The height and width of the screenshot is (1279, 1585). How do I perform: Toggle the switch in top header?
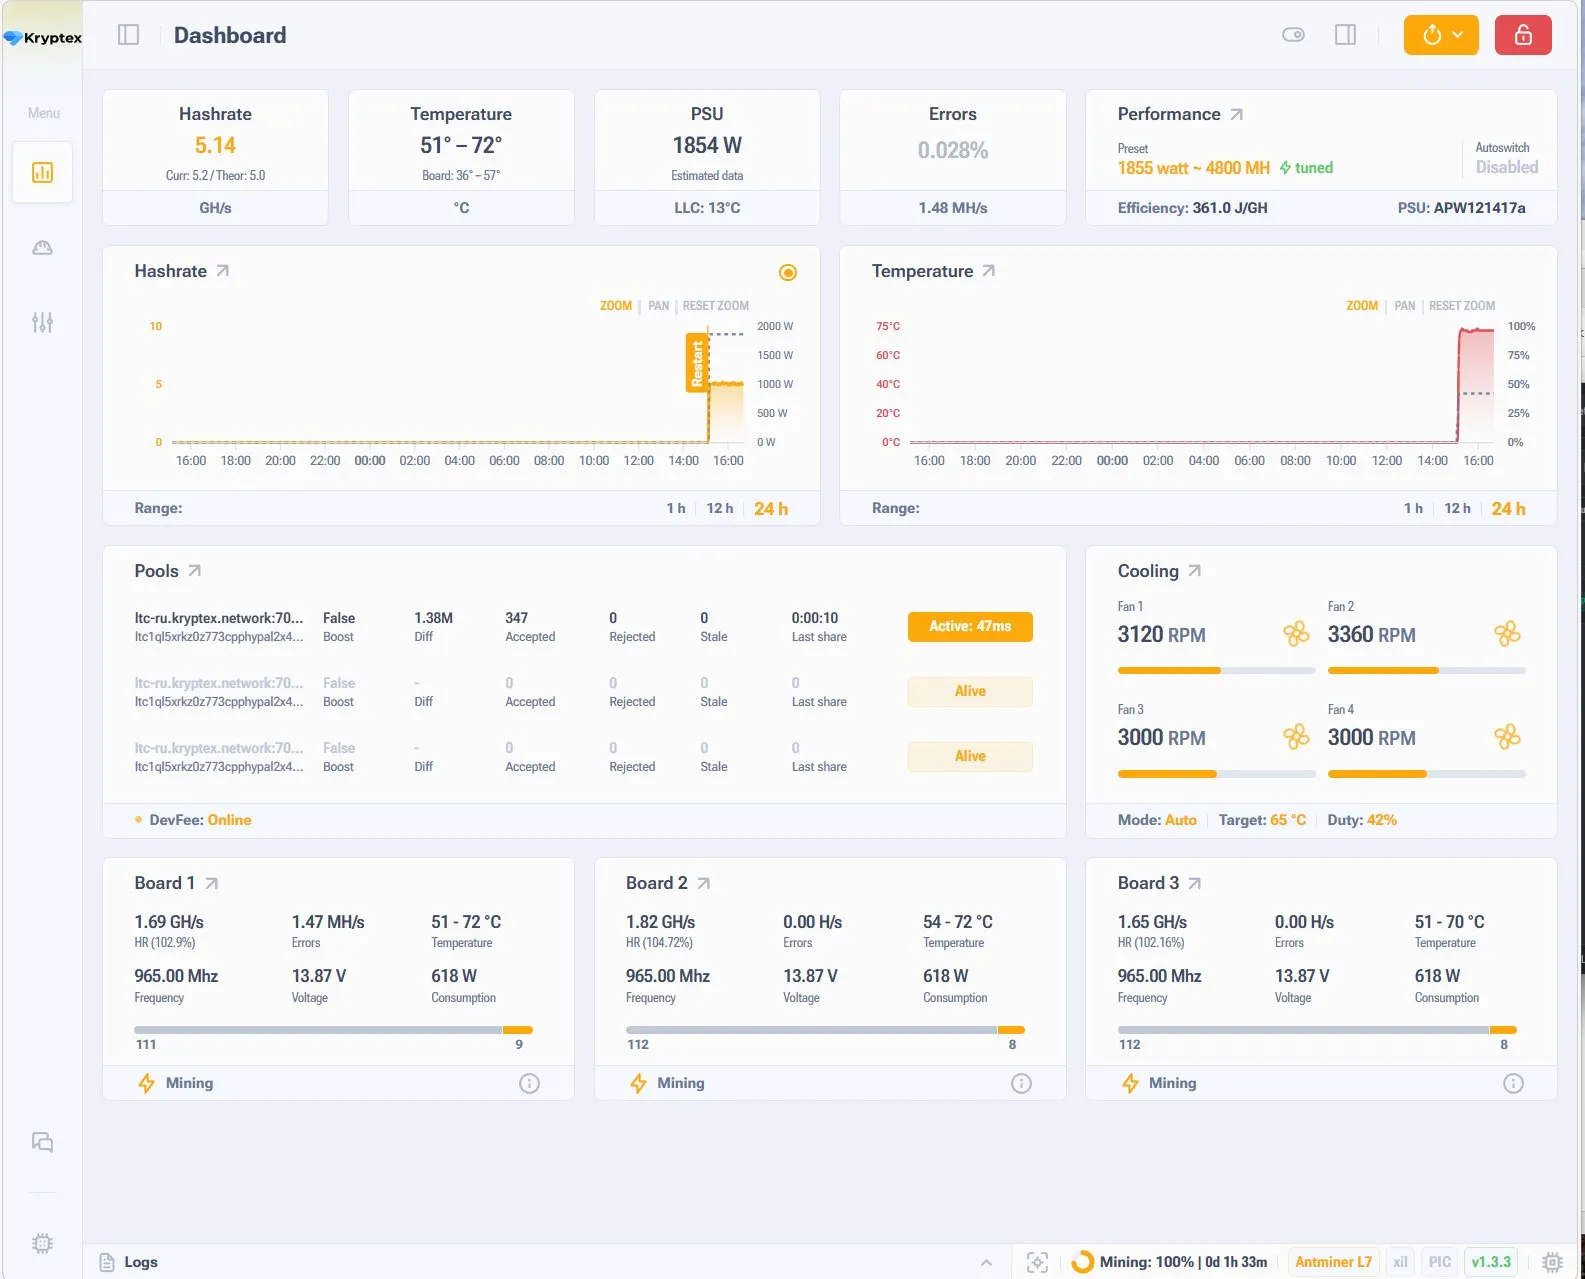coord(1293,35)
